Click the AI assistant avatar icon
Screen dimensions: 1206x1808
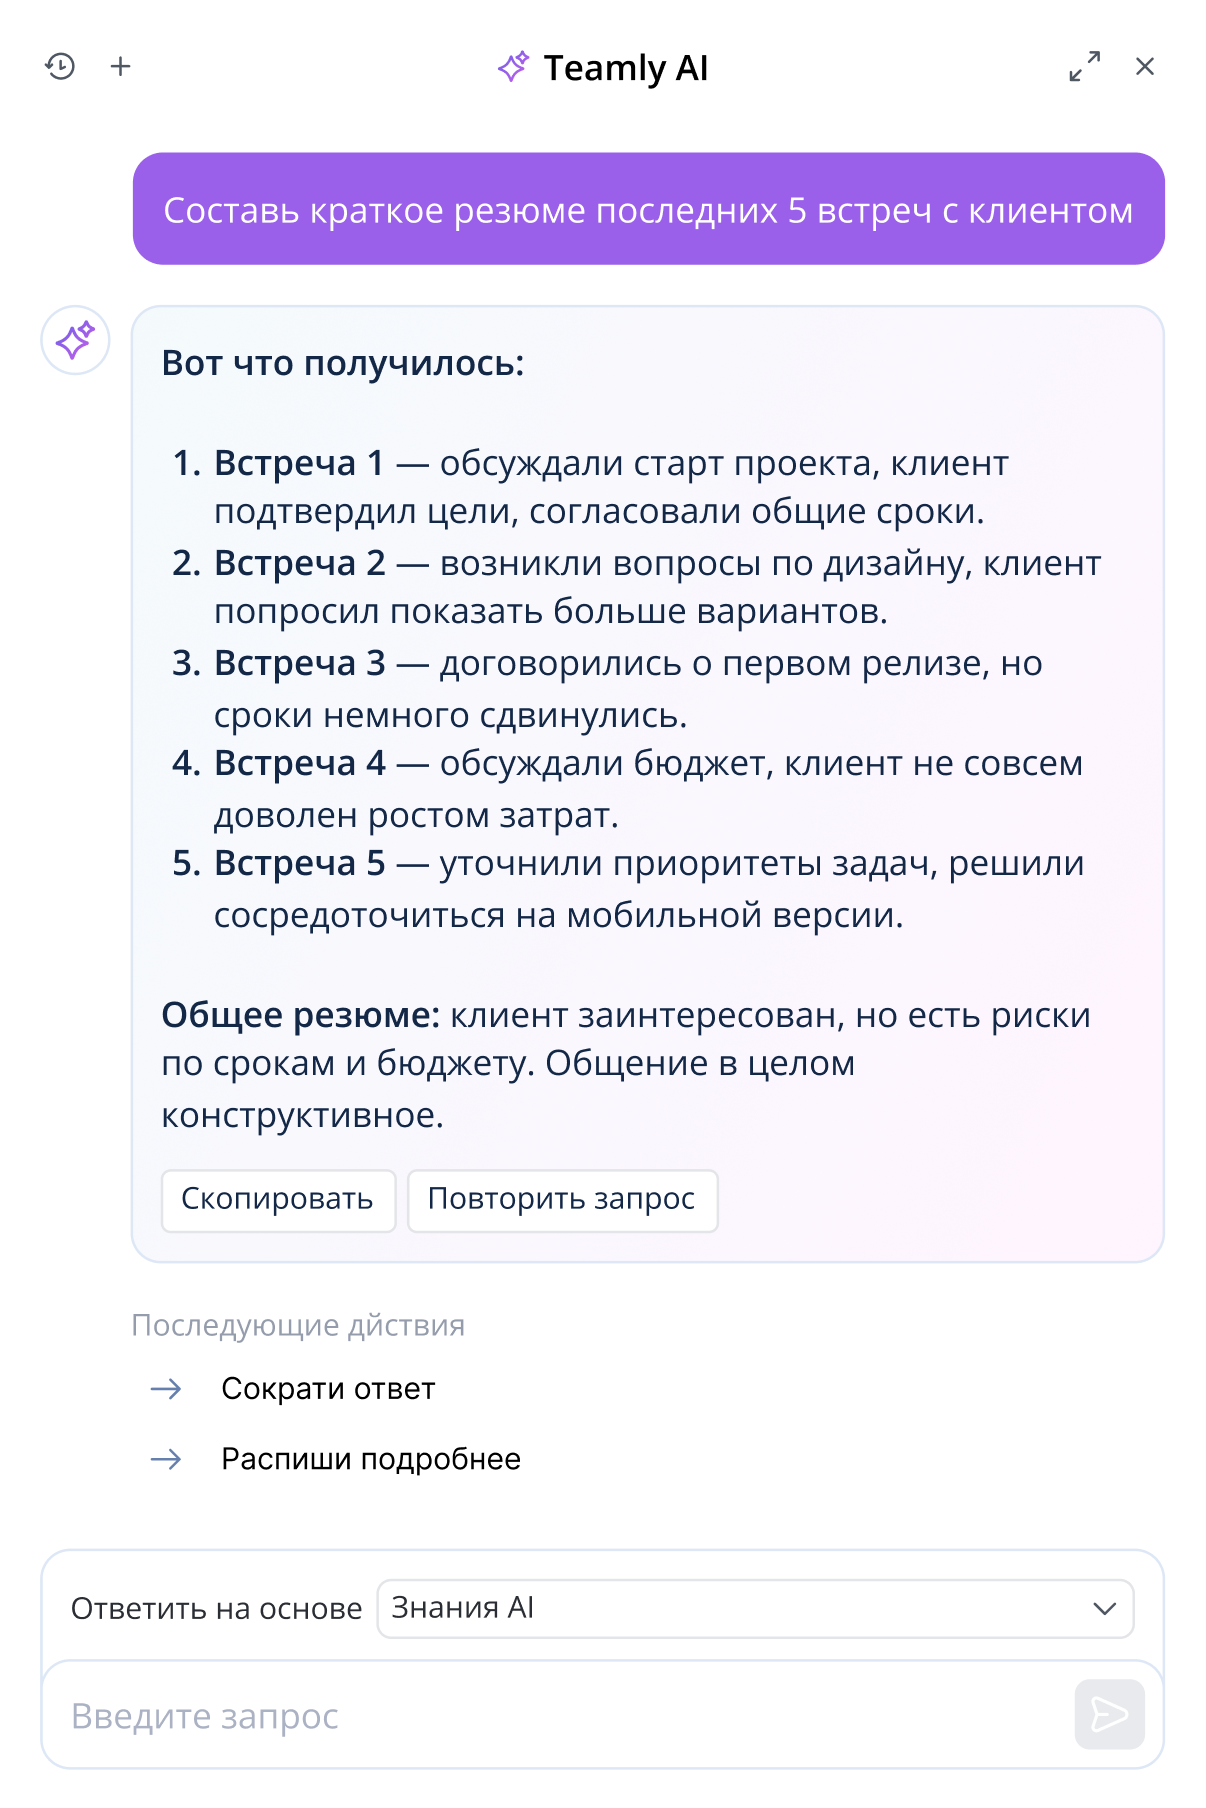(x=75, y=340)
